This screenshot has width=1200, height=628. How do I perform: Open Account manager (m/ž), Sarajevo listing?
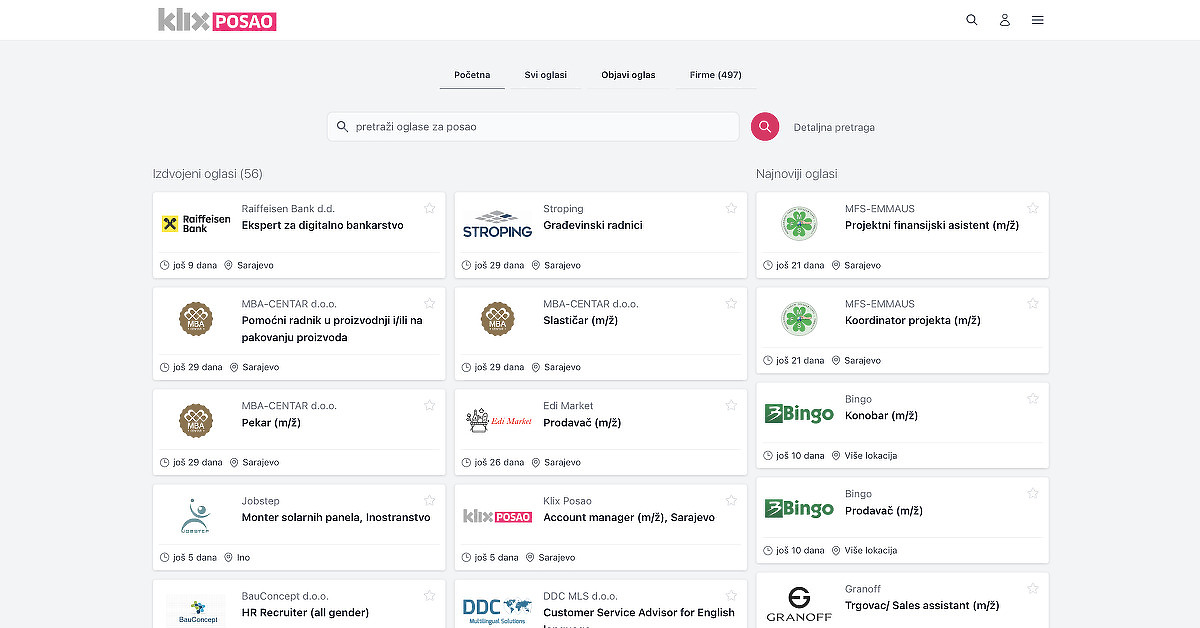tap(629, 518)
